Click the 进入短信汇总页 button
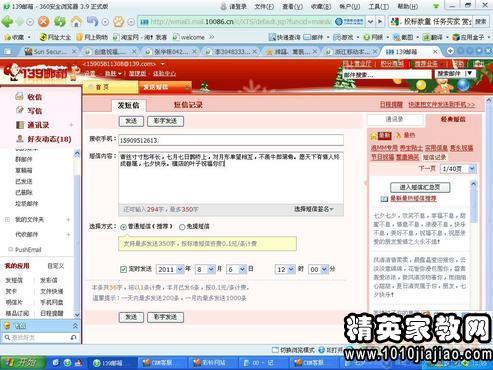 click(x=420, y=187)
